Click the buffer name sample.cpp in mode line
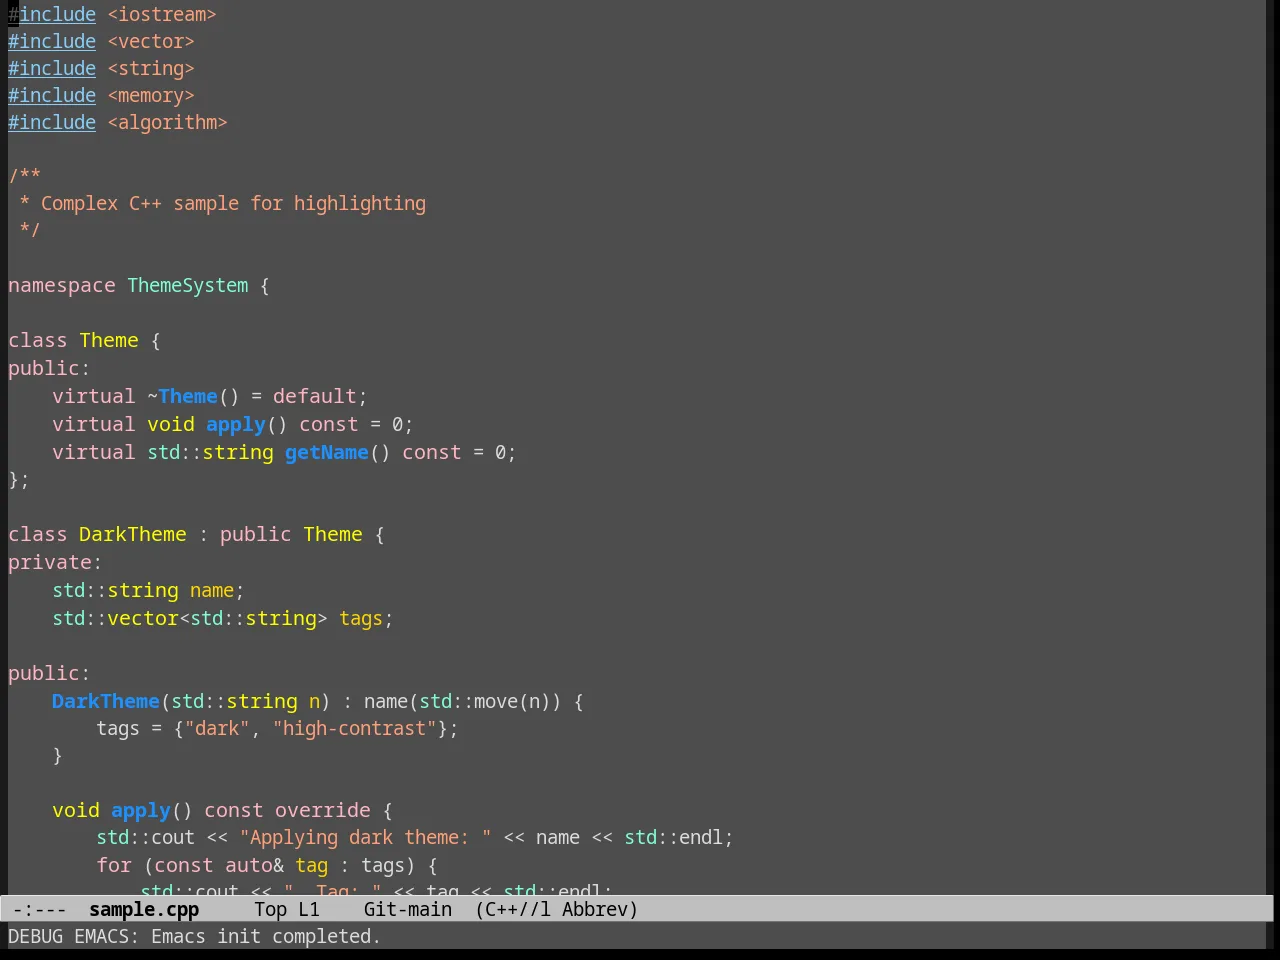This screenshot has height=960, width=1280. [144, 910]
